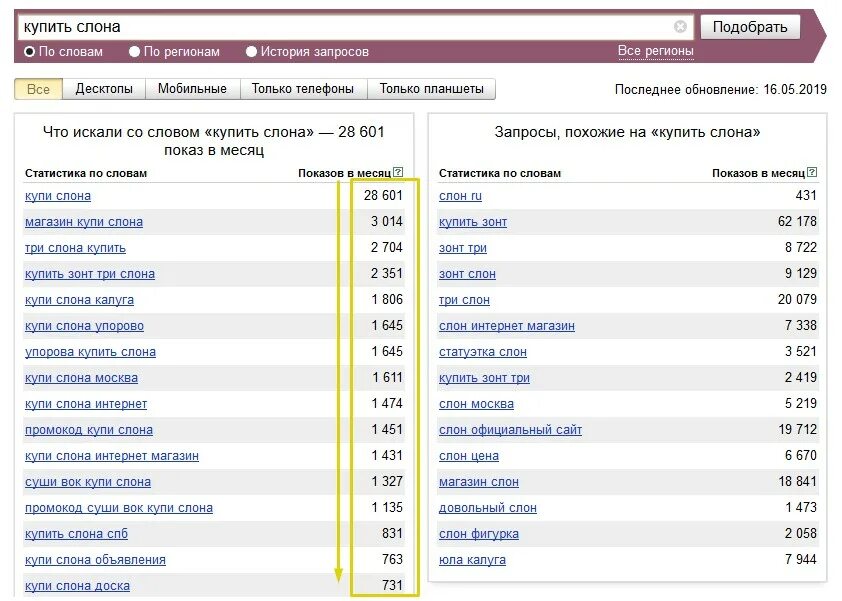Clear the search field with the X icon

pos(681,27)
